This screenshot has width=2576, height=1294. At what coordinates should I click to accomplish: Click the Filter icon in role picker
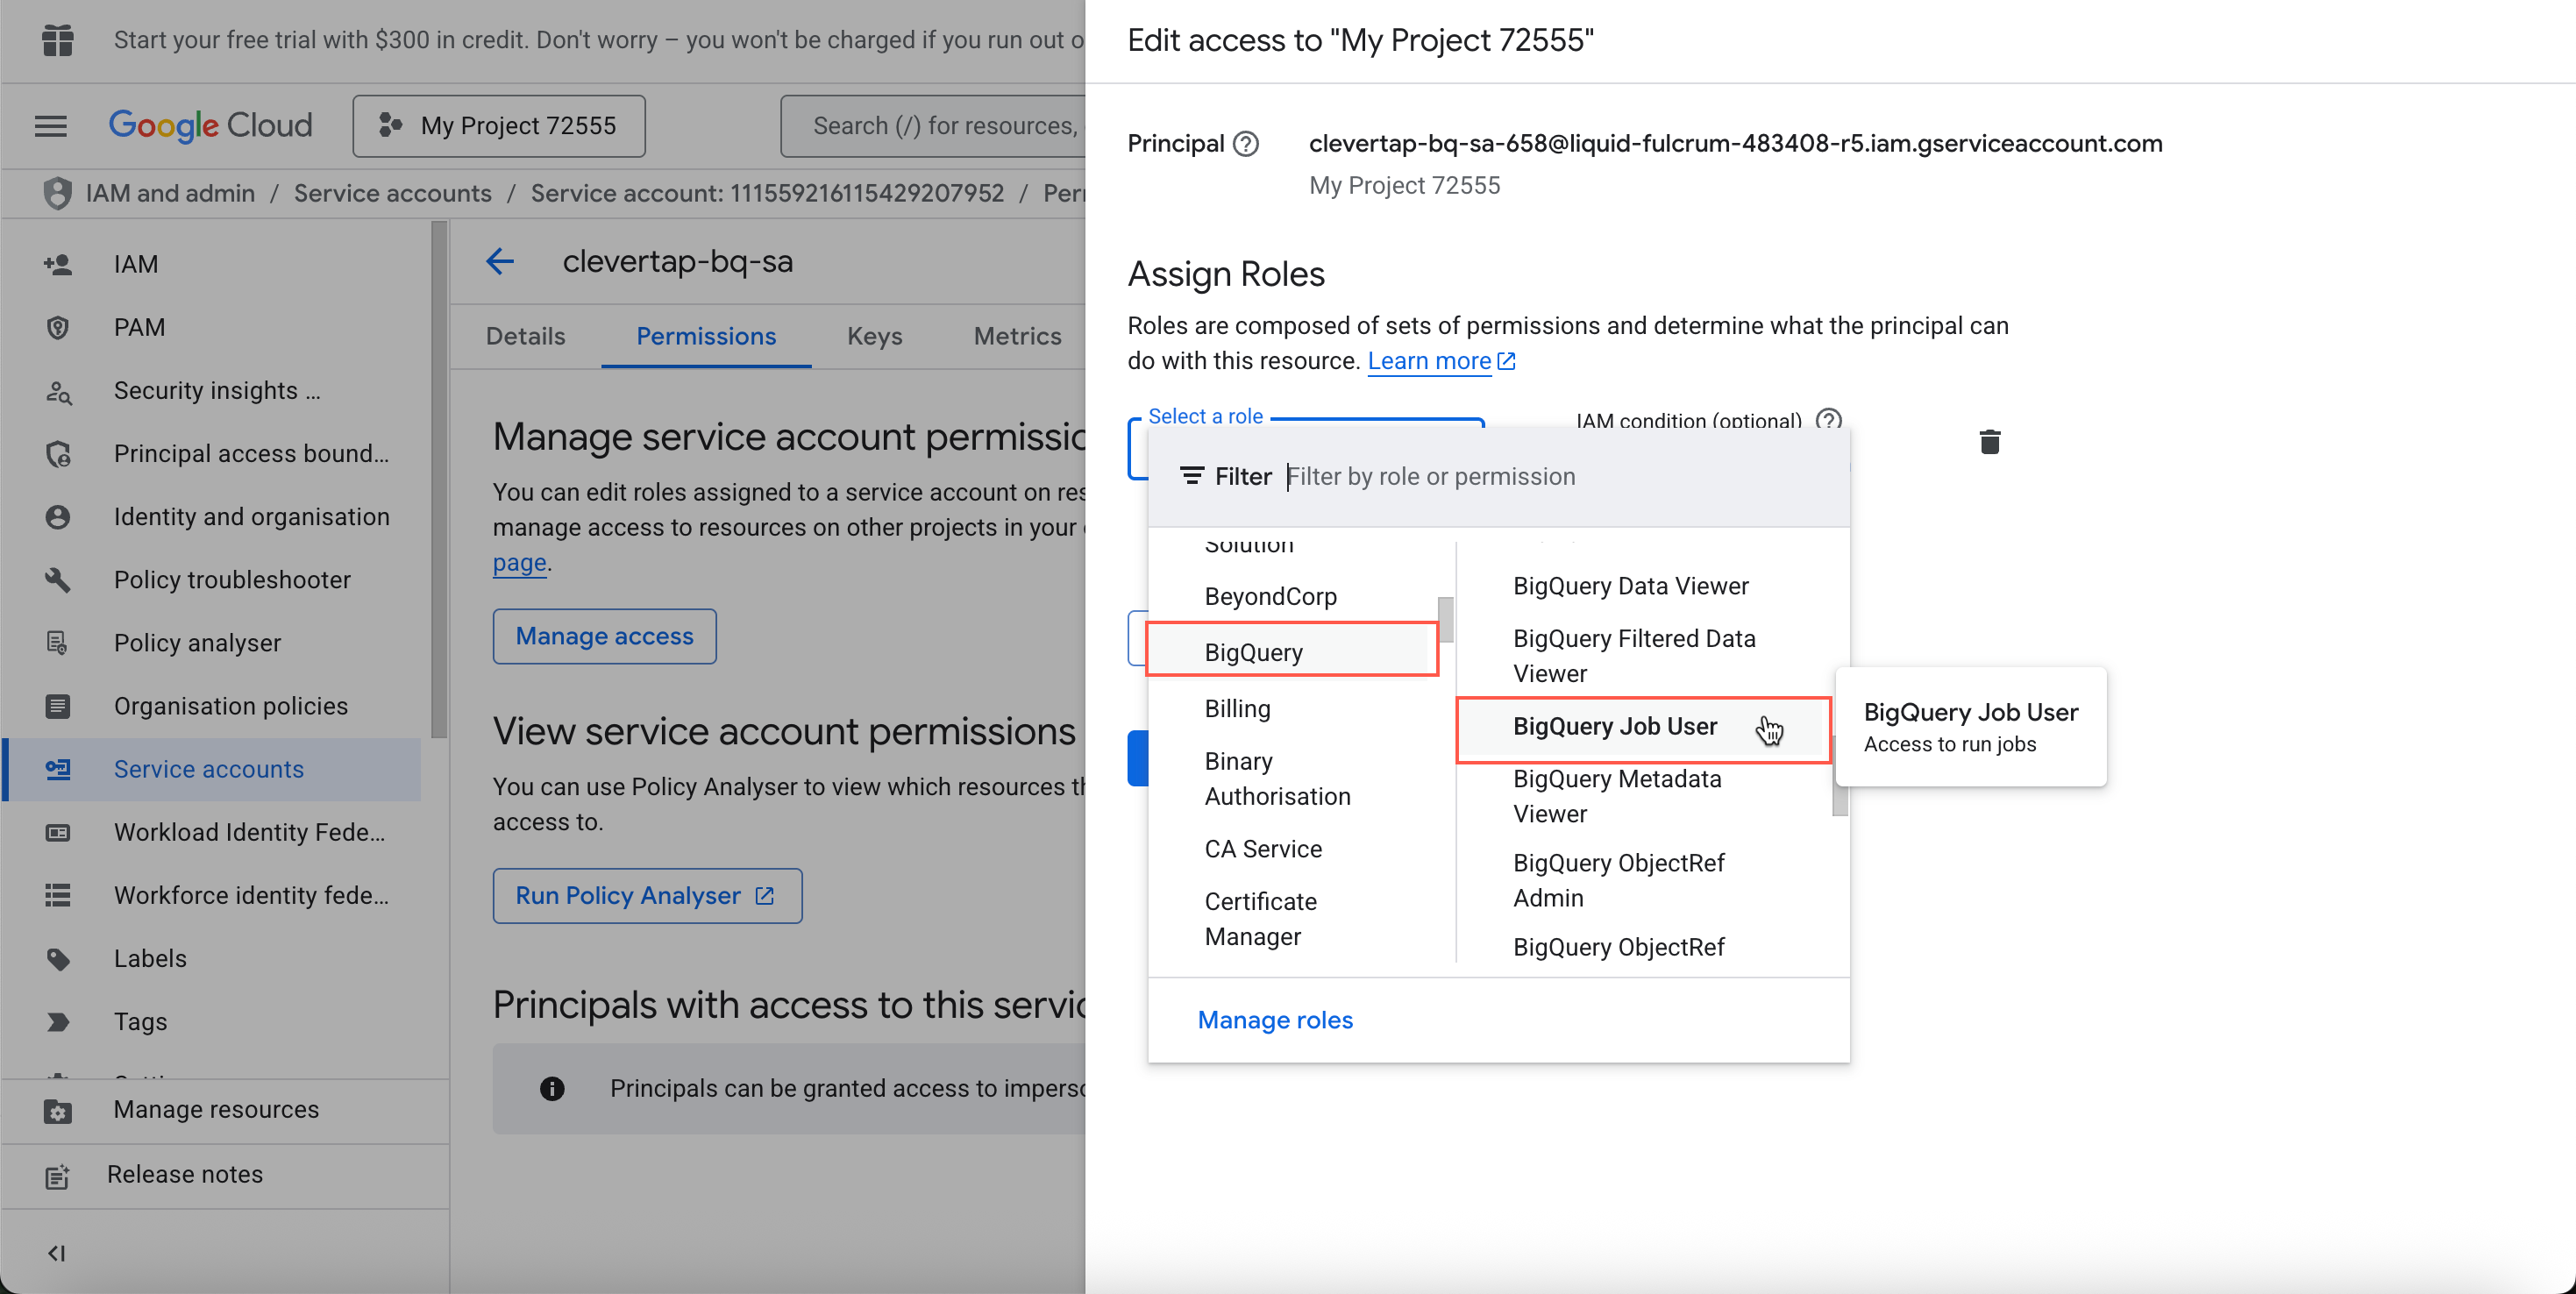pos(1191,476)
